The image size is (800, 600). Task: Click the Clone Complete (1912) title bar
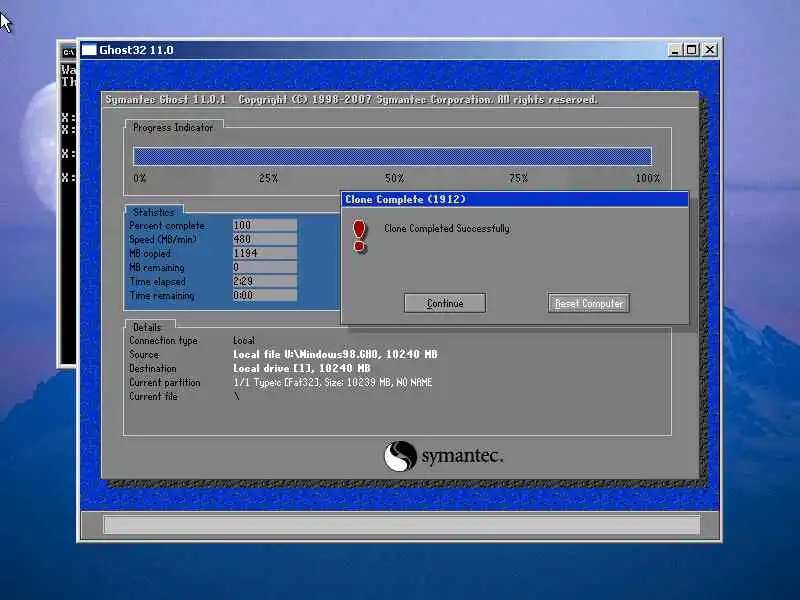point(514,199)
